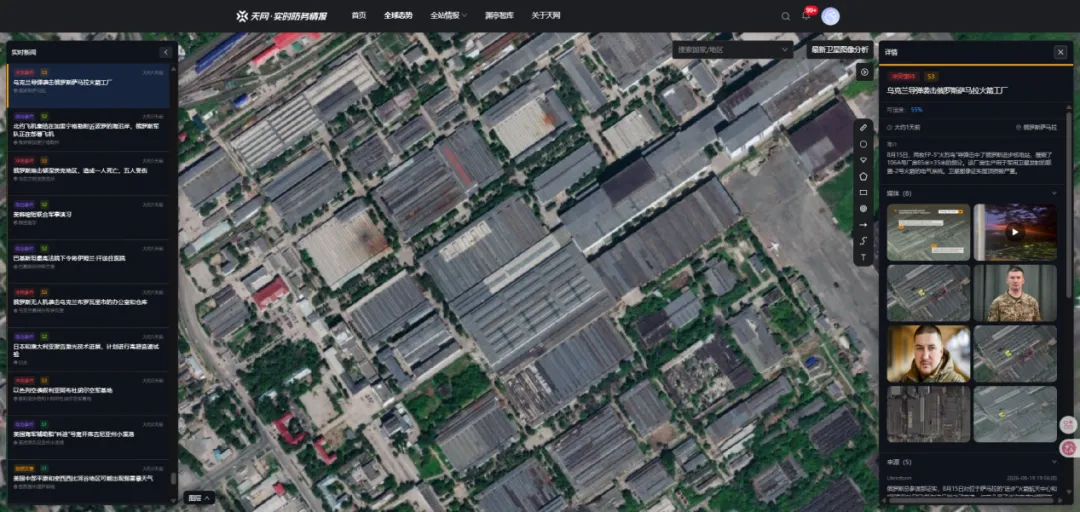Select news item about 俄罗斯无人机 attacking offices and warehouse
1080x512 pixels.
point(88,306)
